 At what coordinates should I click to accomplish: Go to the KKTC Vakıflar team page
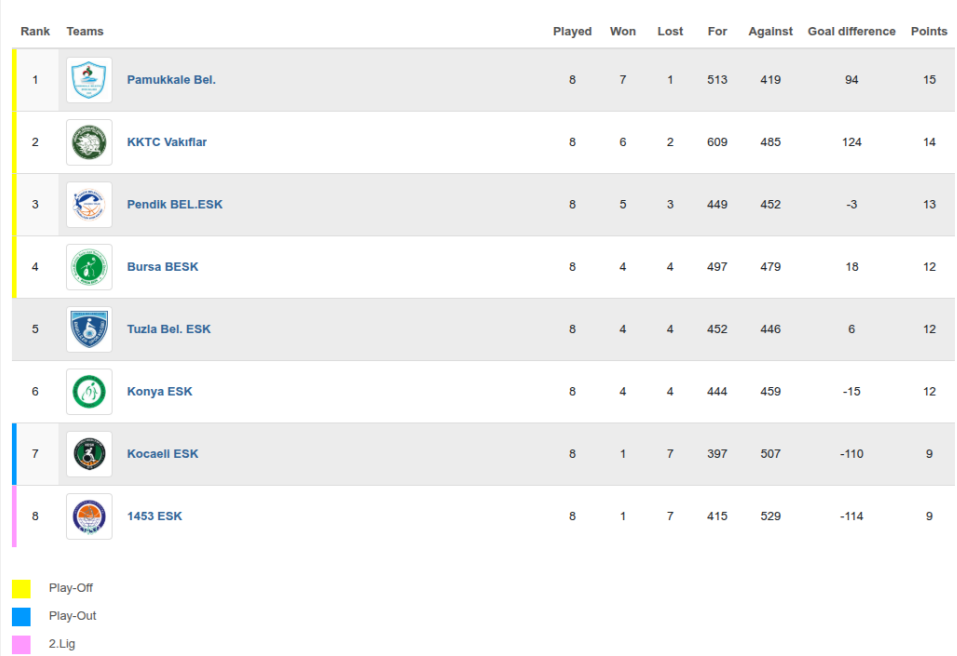(167, 142)
